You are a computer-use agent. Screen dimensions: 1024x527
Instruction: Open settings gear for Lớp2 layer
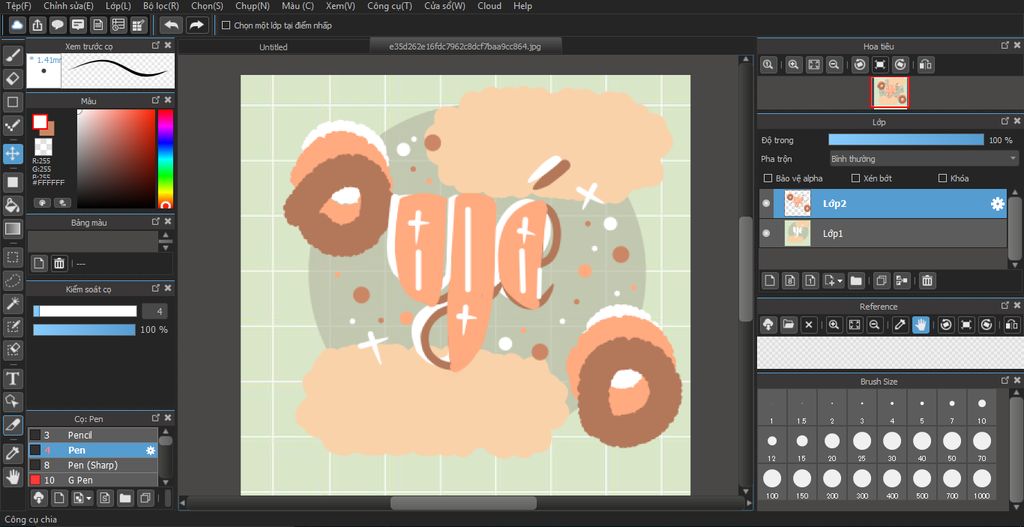[x=997, y=204]
